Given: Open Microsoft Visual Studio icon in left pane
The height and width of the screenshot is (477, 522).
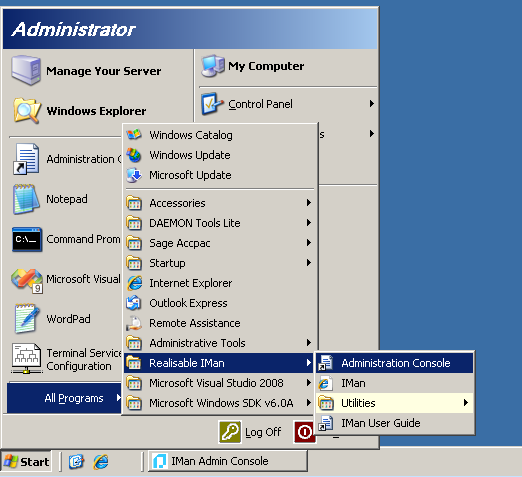Looking at the screenshot, I should 27,280.
